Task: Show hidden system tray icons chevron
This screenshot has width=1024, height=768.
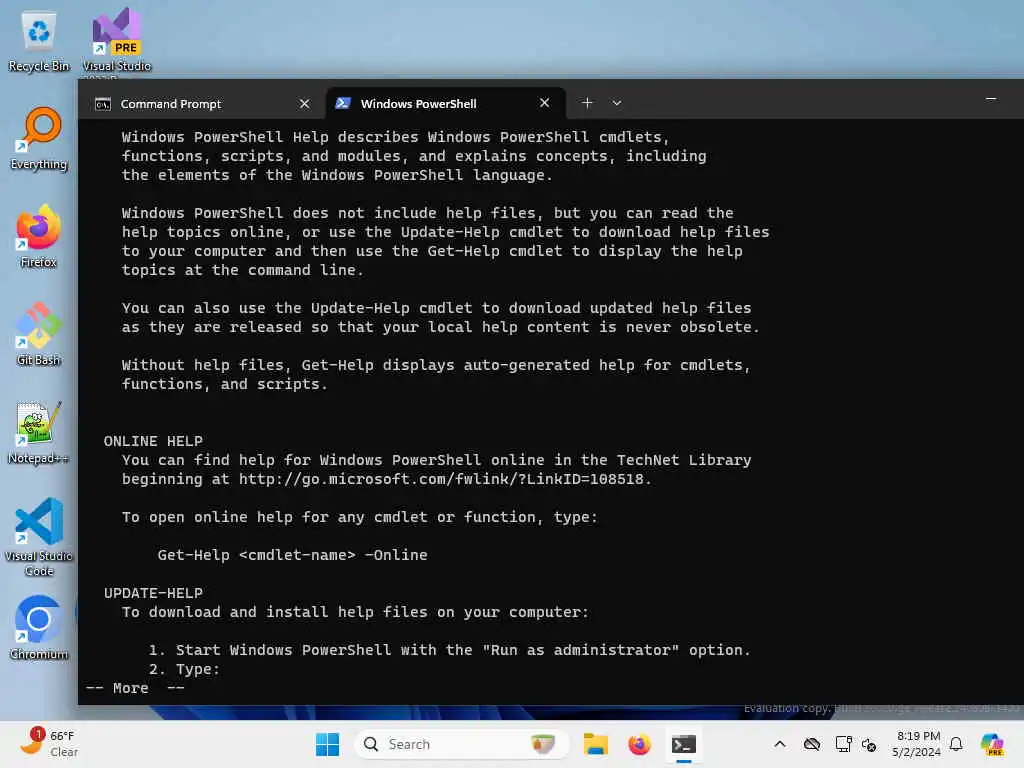Action: [x=780, y=744]
